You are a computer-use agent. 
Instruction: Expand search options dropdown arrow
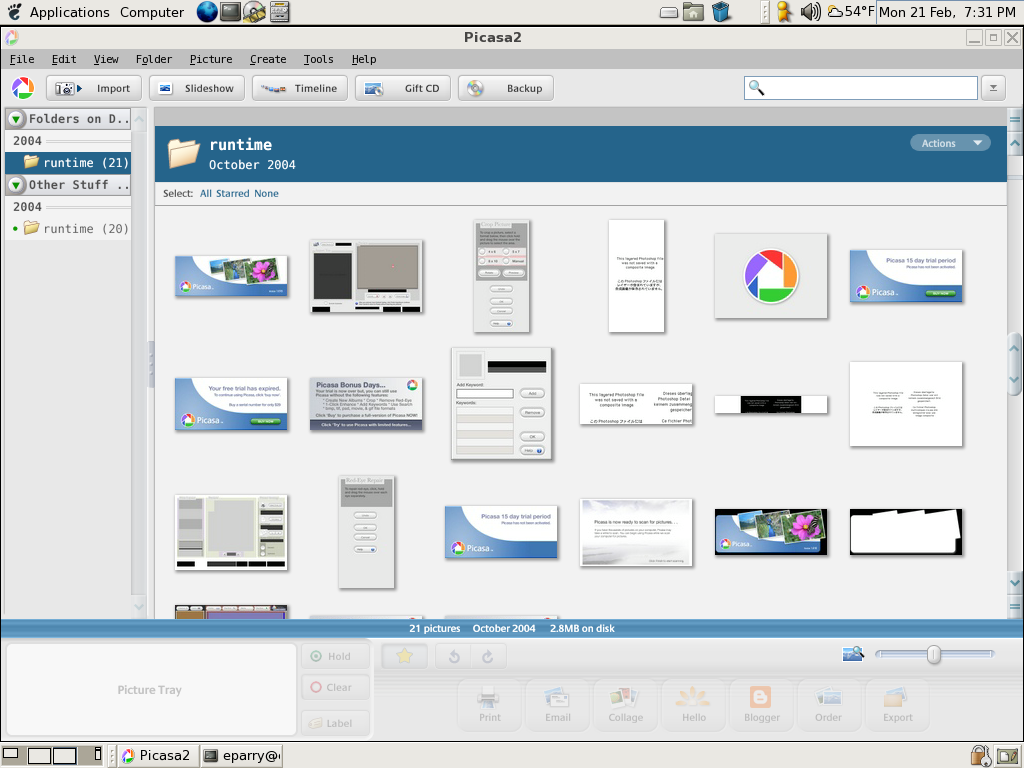point(993,88)
